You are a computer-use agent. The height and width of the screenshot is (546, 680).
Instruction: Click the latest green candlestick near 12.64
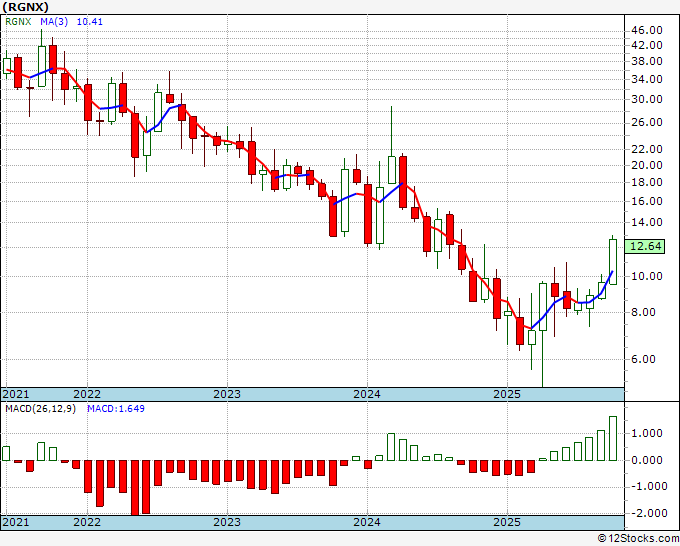tap(613, 262)
